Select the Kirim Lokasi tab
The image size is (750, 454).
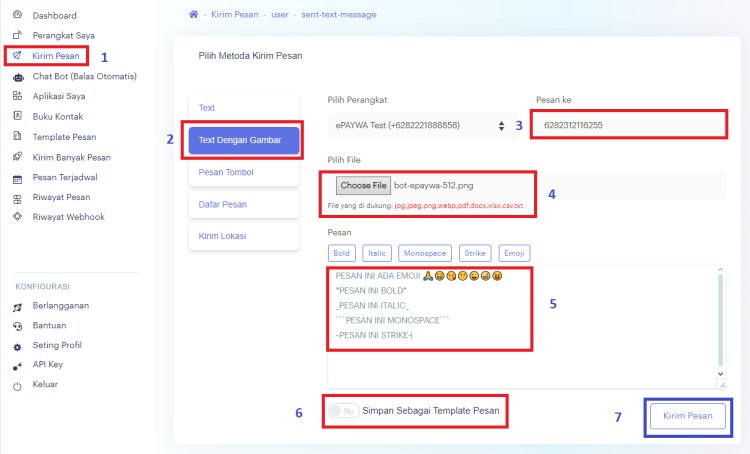click(244, 236)
